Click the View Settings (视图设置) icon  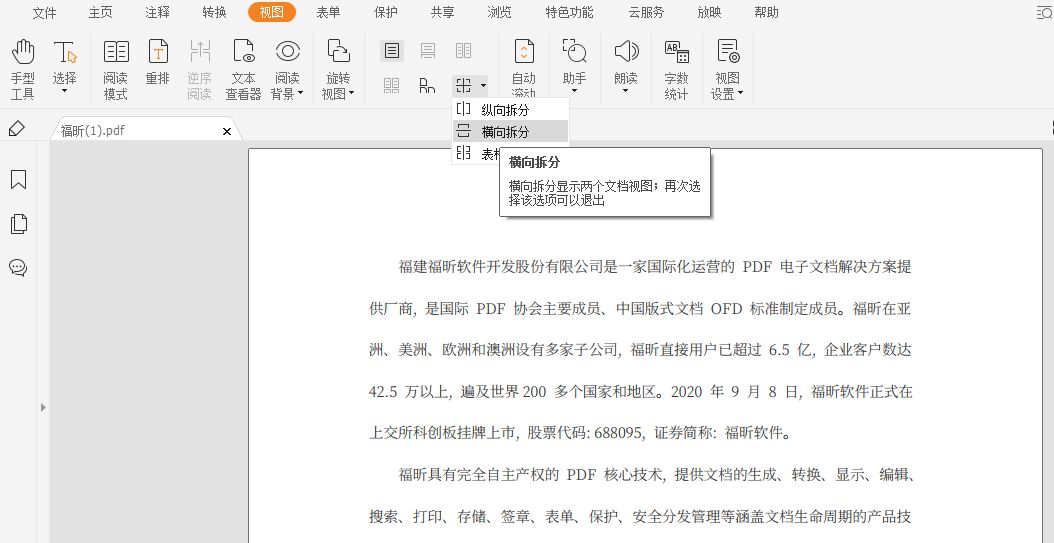coord(727,52)
